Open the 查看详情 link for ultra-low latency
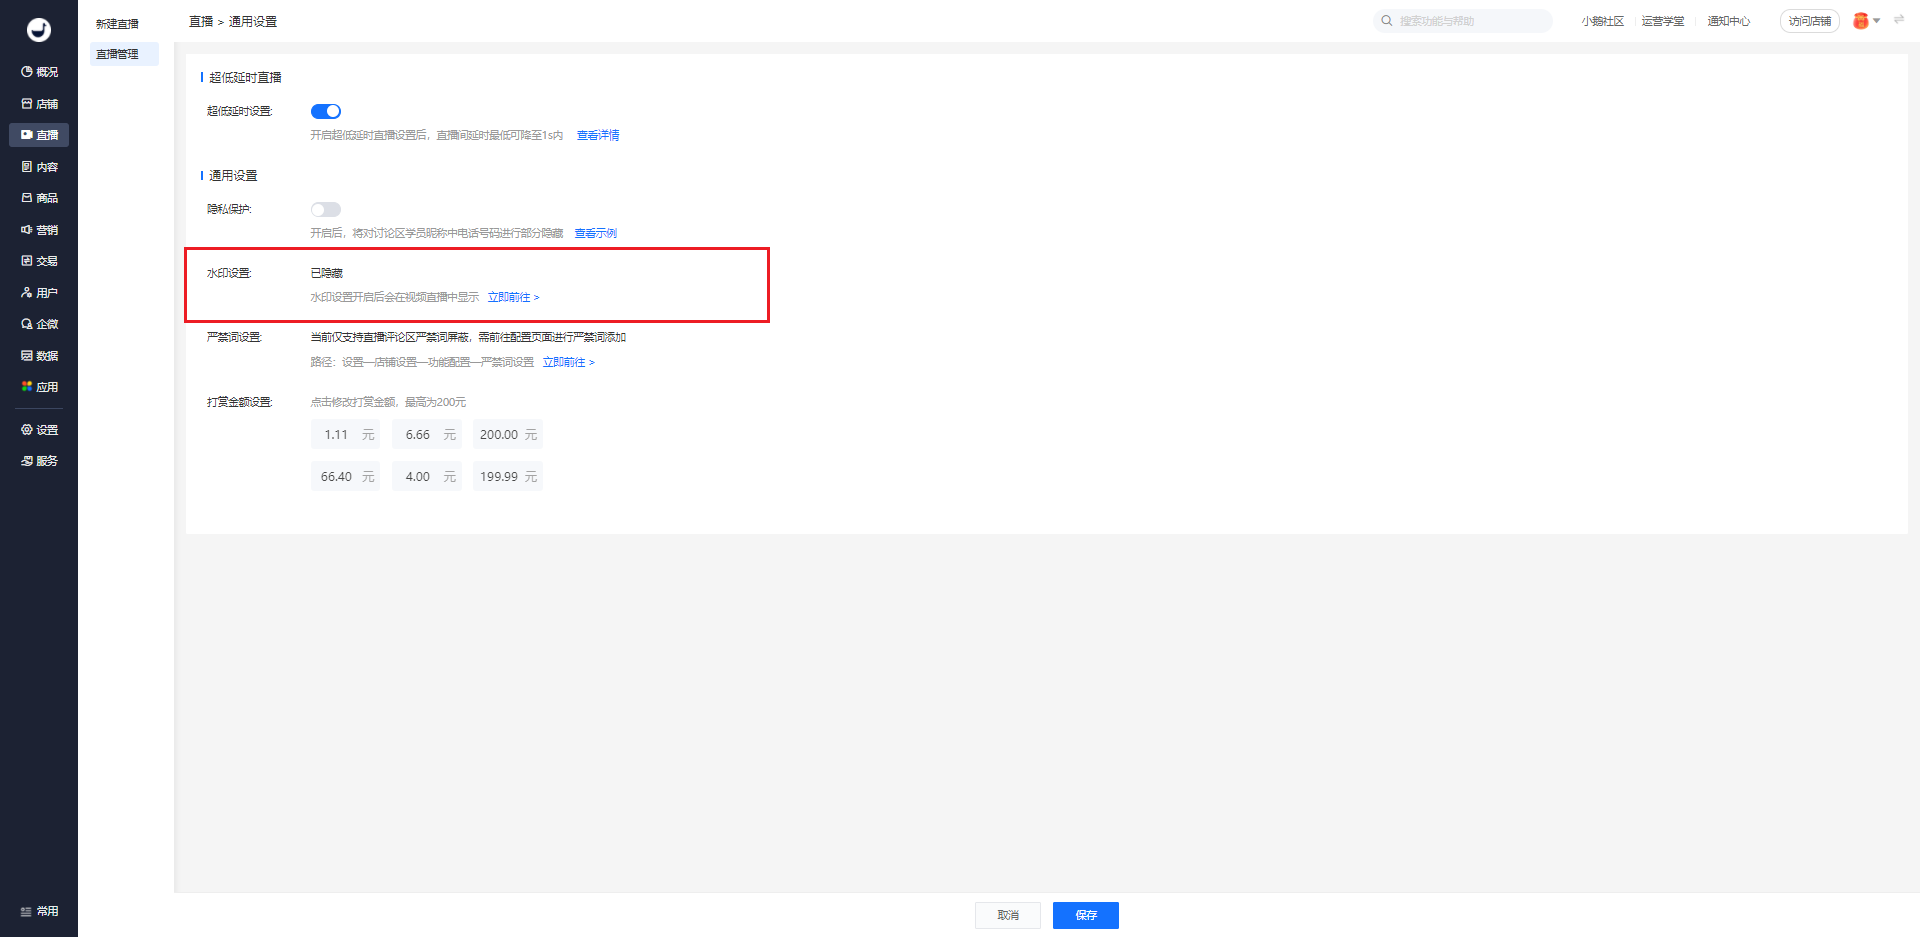The image size is (1920, 937). [x=598, y=135]
